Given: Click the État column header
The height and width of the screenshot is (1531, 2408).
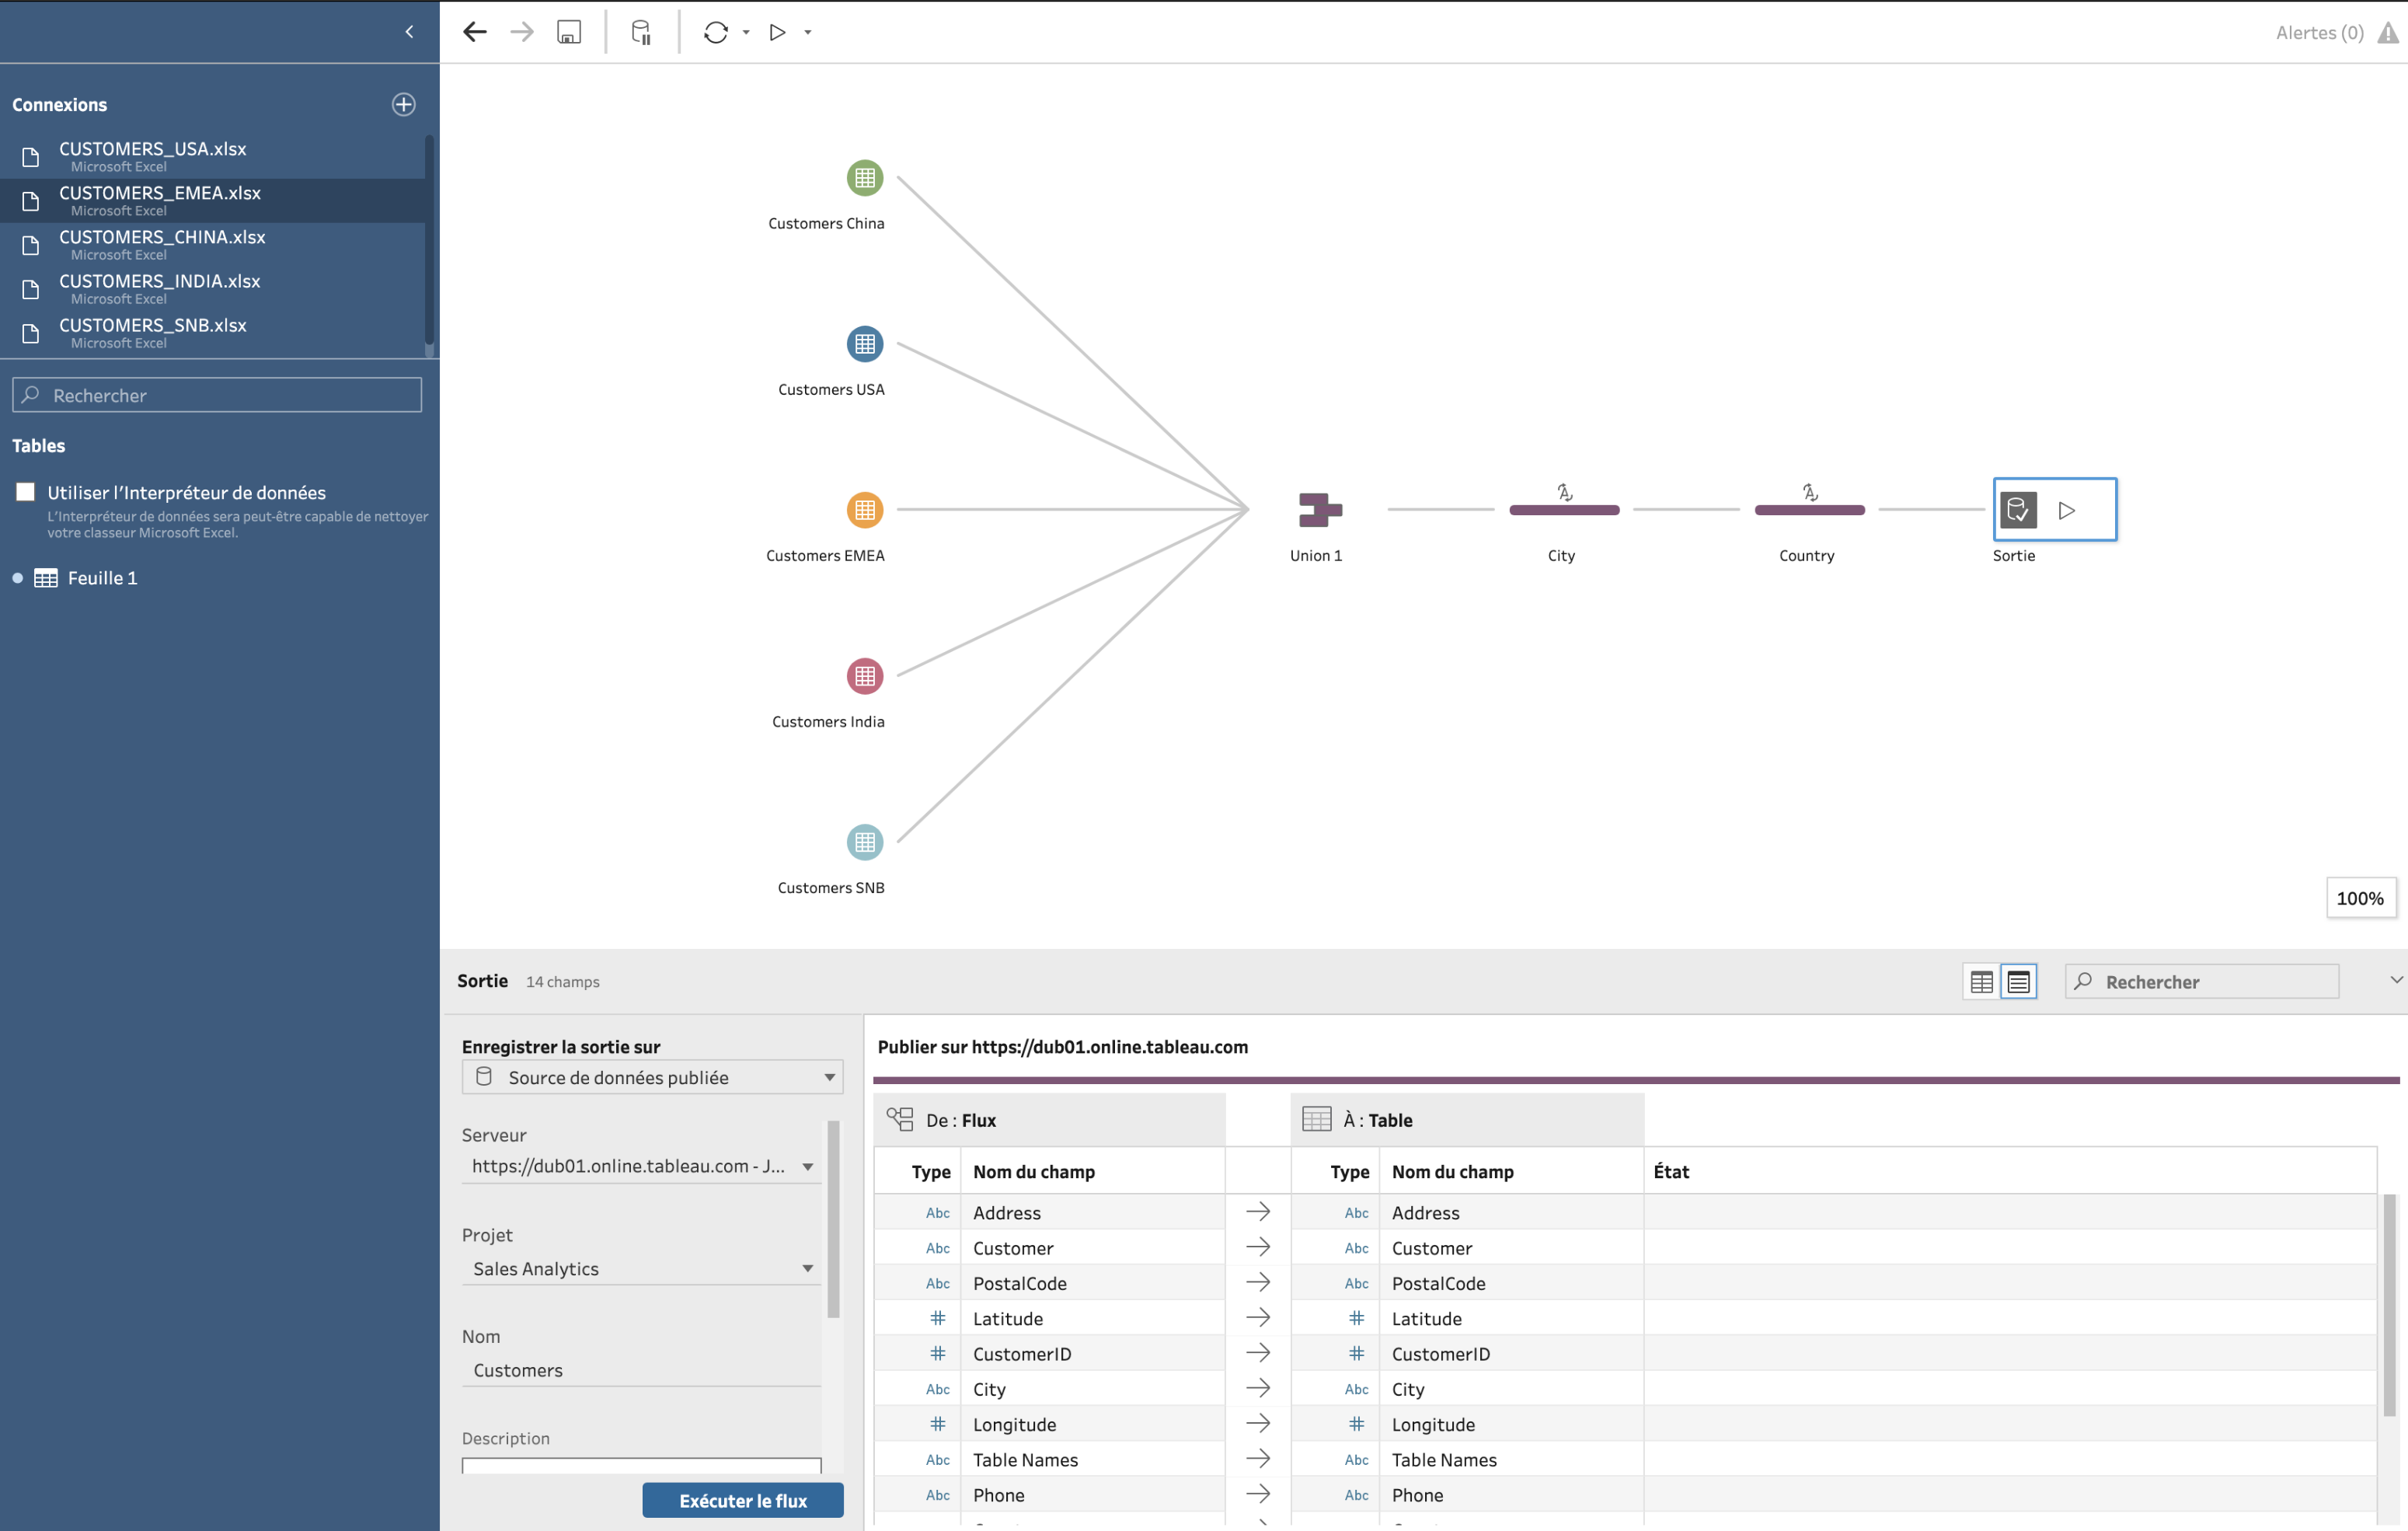Looking at the screenshot, I should (1671, 1171).
